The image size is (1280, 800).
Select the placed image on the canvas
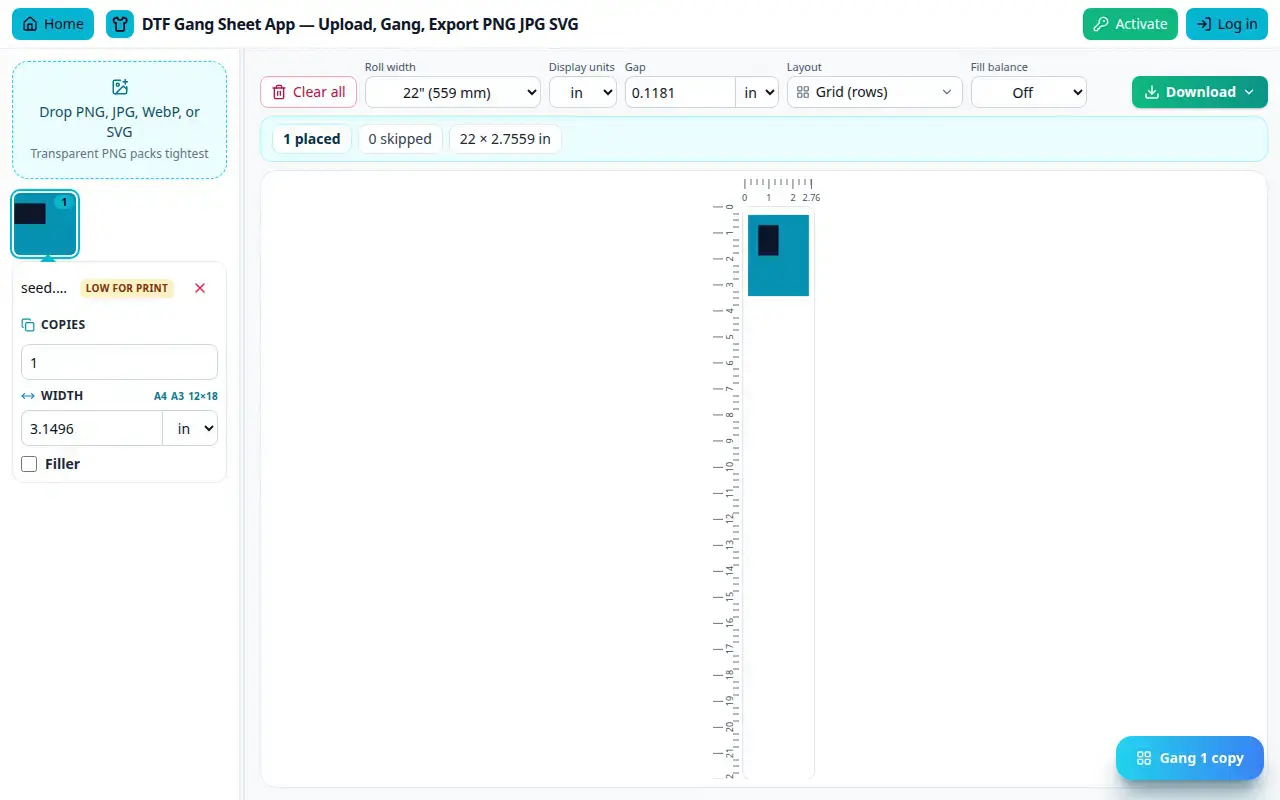pyautogui.click(x=778, y=255)
